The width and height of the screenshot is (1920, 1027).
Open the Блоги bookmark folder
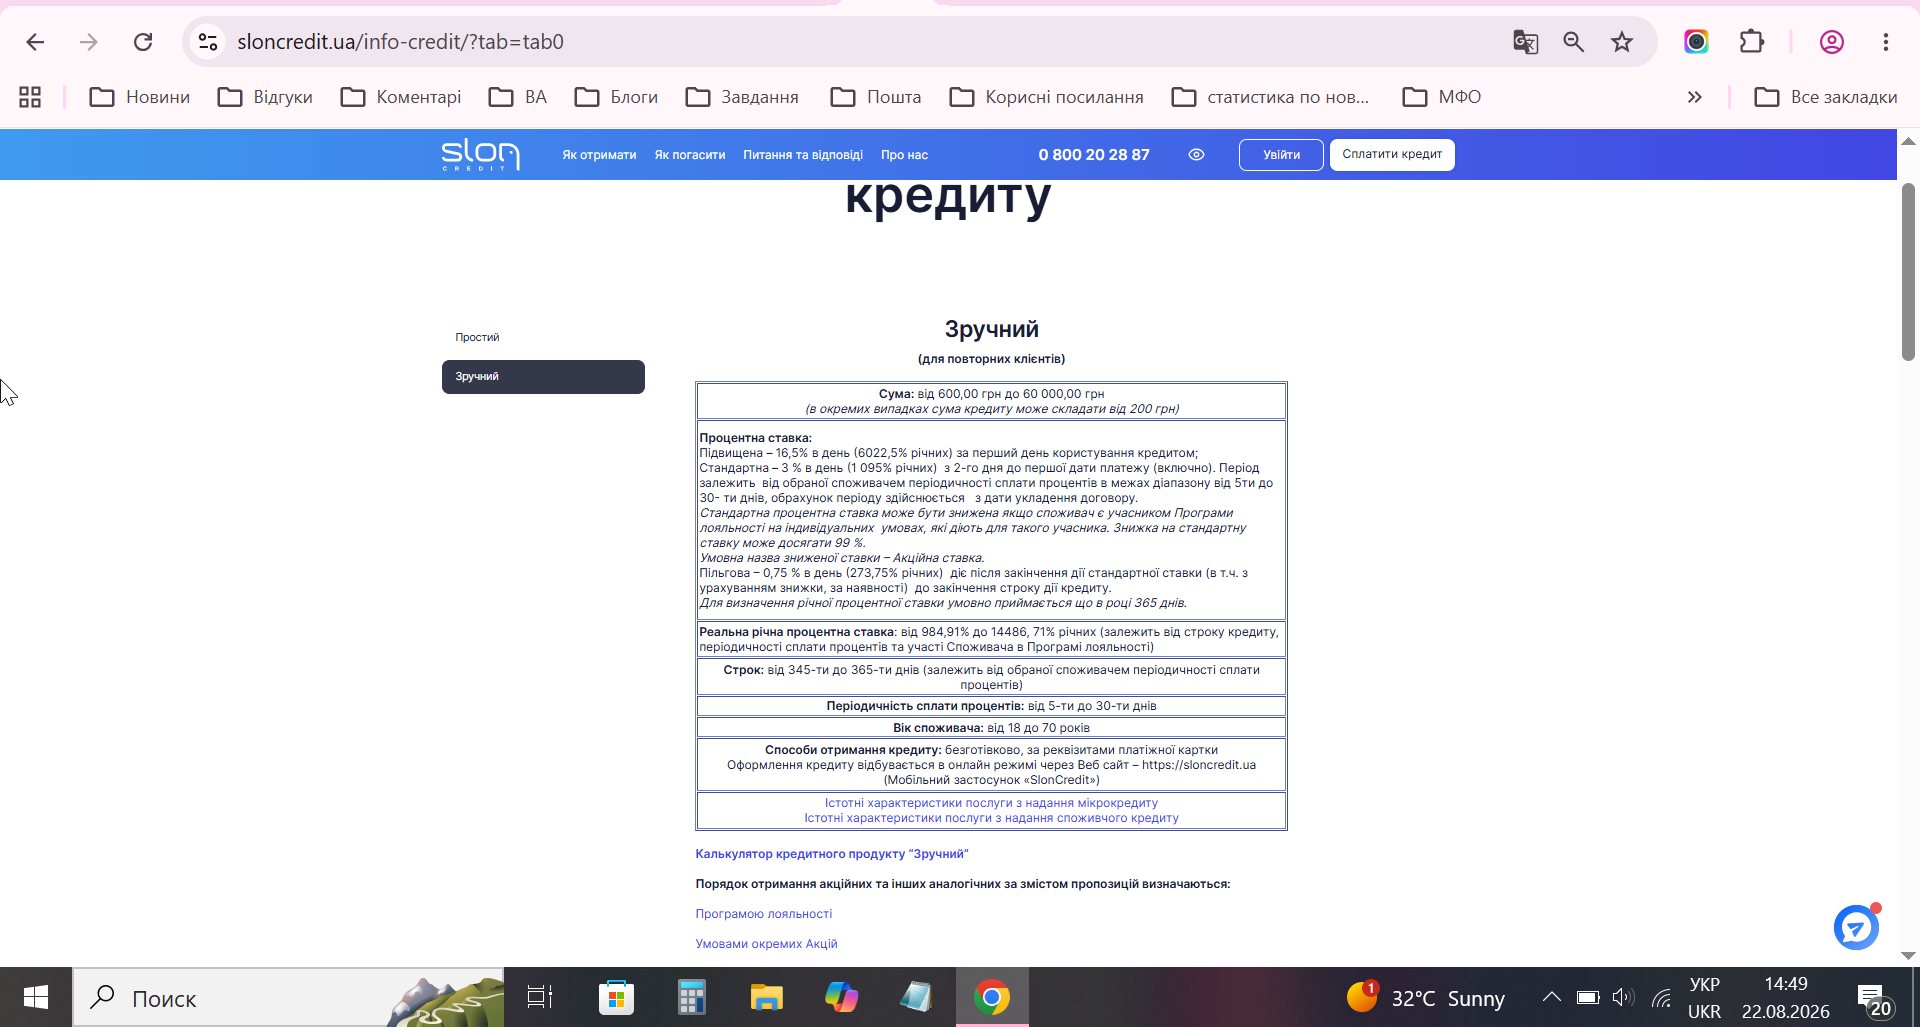tap(616, 97)
